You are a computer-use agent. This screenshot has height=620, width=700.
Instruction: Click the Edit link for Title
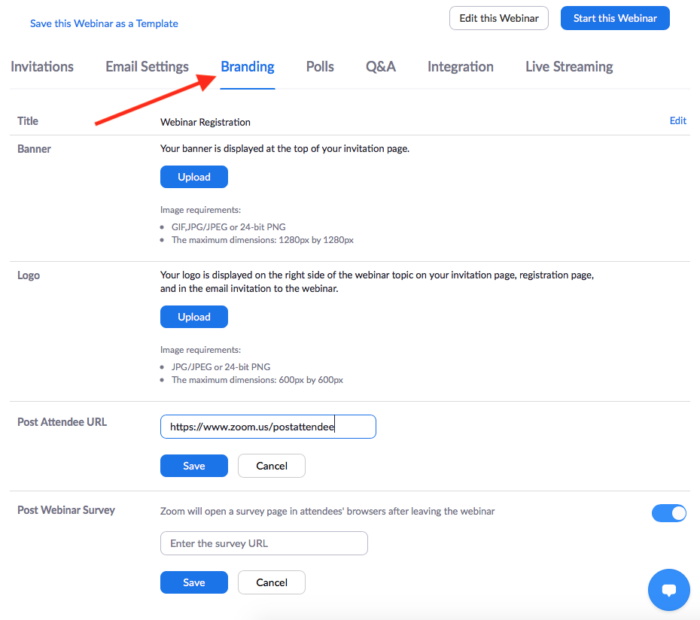coord(678,121)
